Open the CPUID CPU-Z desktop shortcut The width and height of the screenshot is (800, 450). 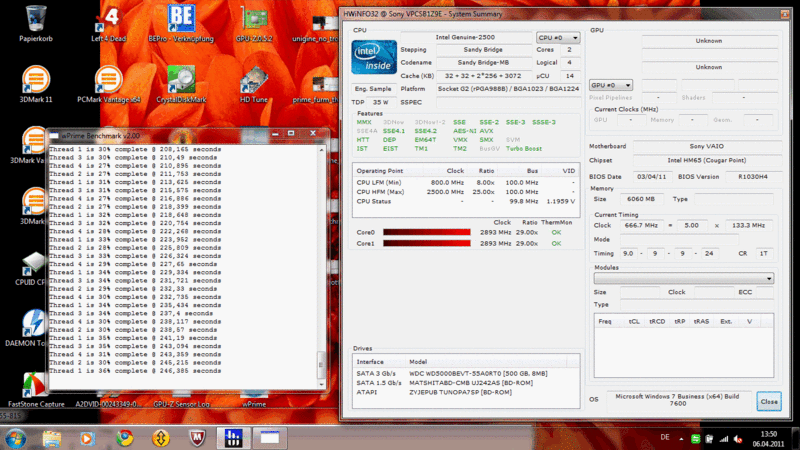pyautogui.click(x=31, y=268)
